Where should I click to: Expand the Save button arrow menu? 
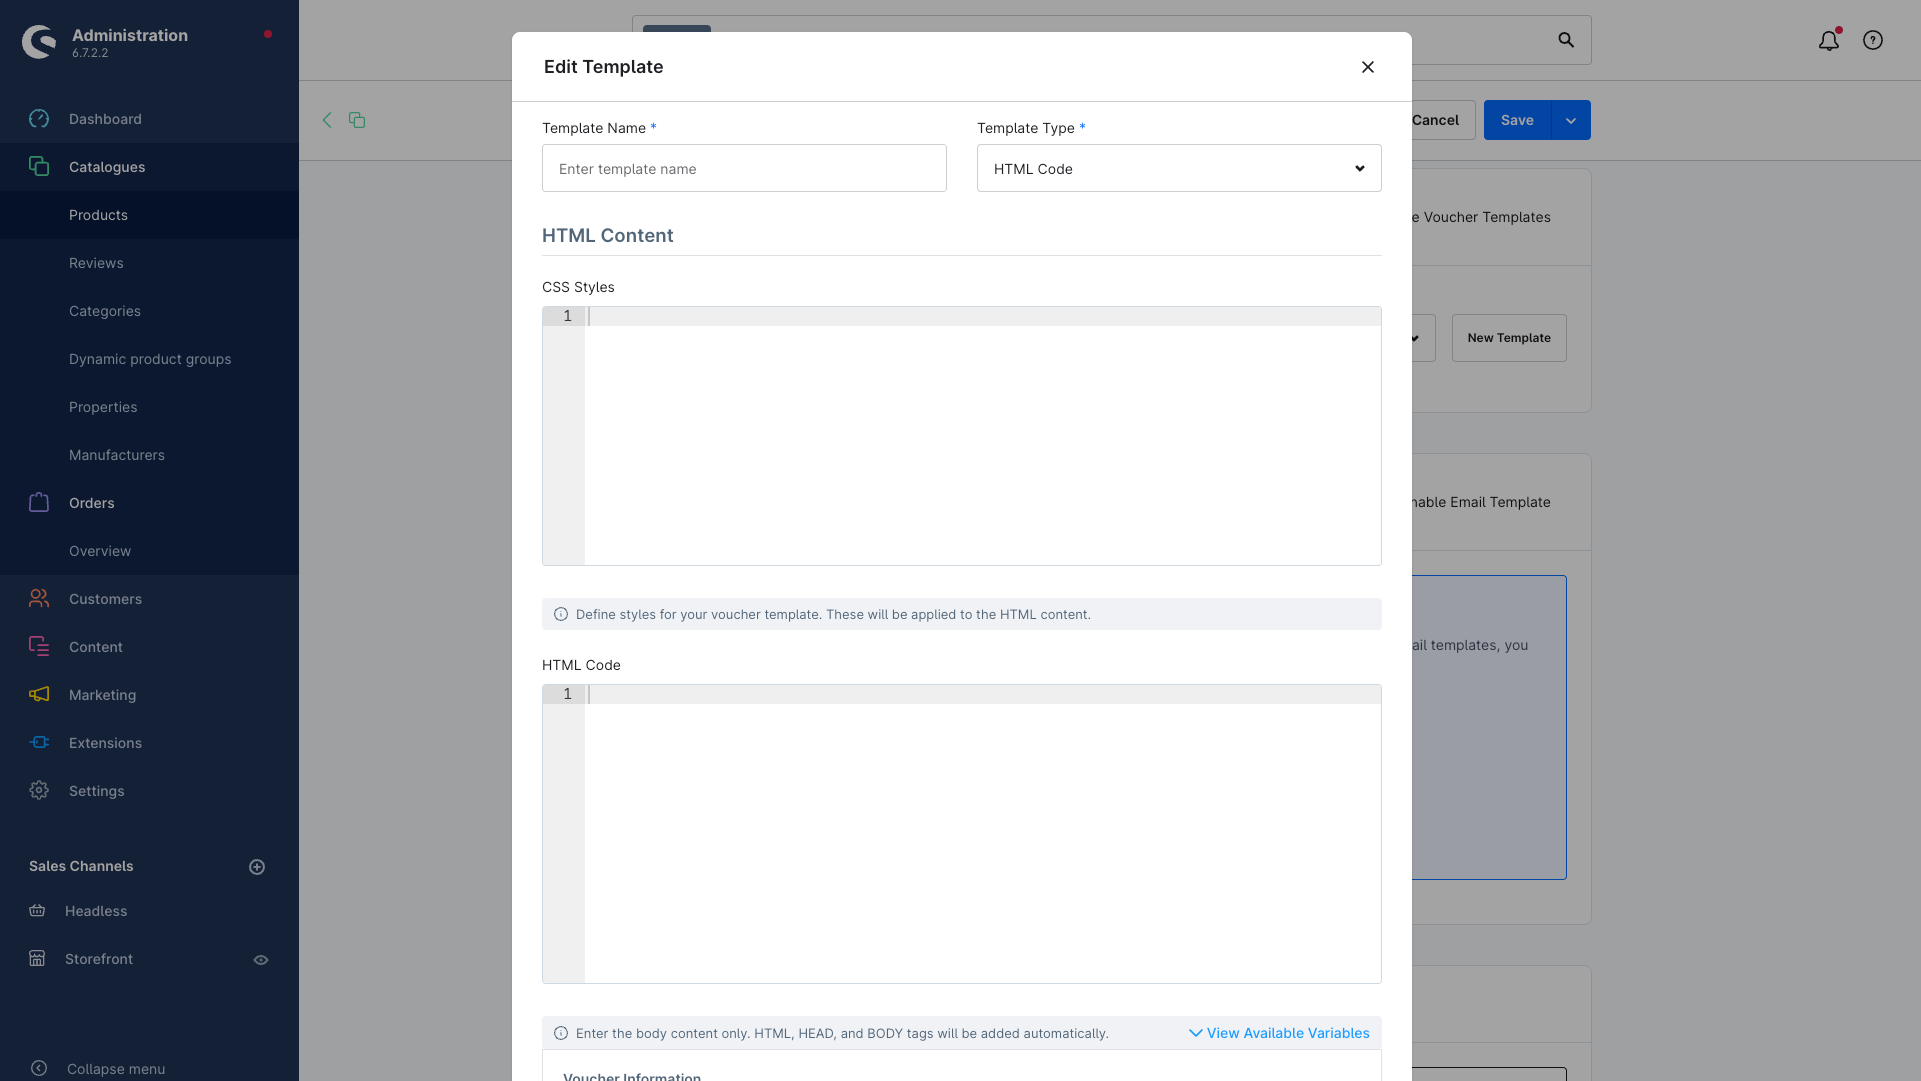point(1570,121)
